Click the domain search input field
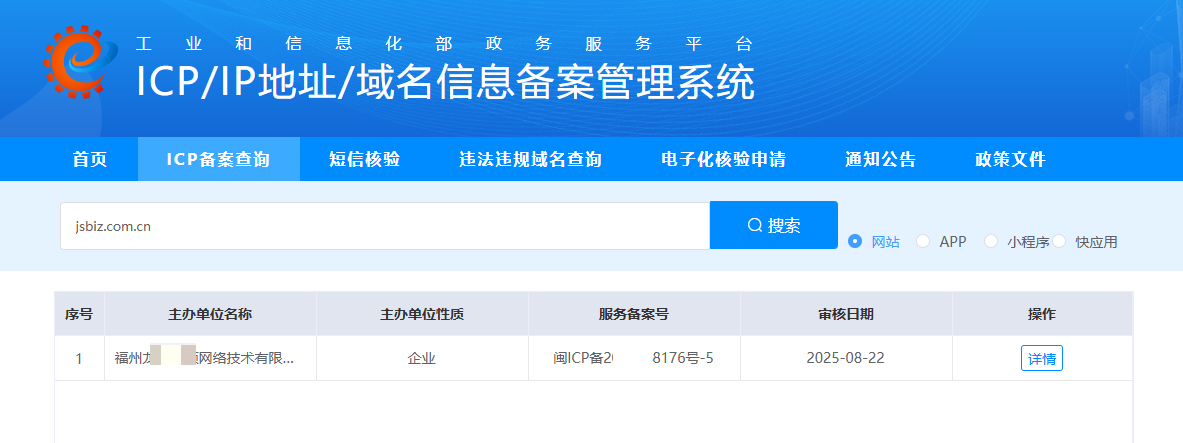The image size is (1183, 443). pos(385,226)
